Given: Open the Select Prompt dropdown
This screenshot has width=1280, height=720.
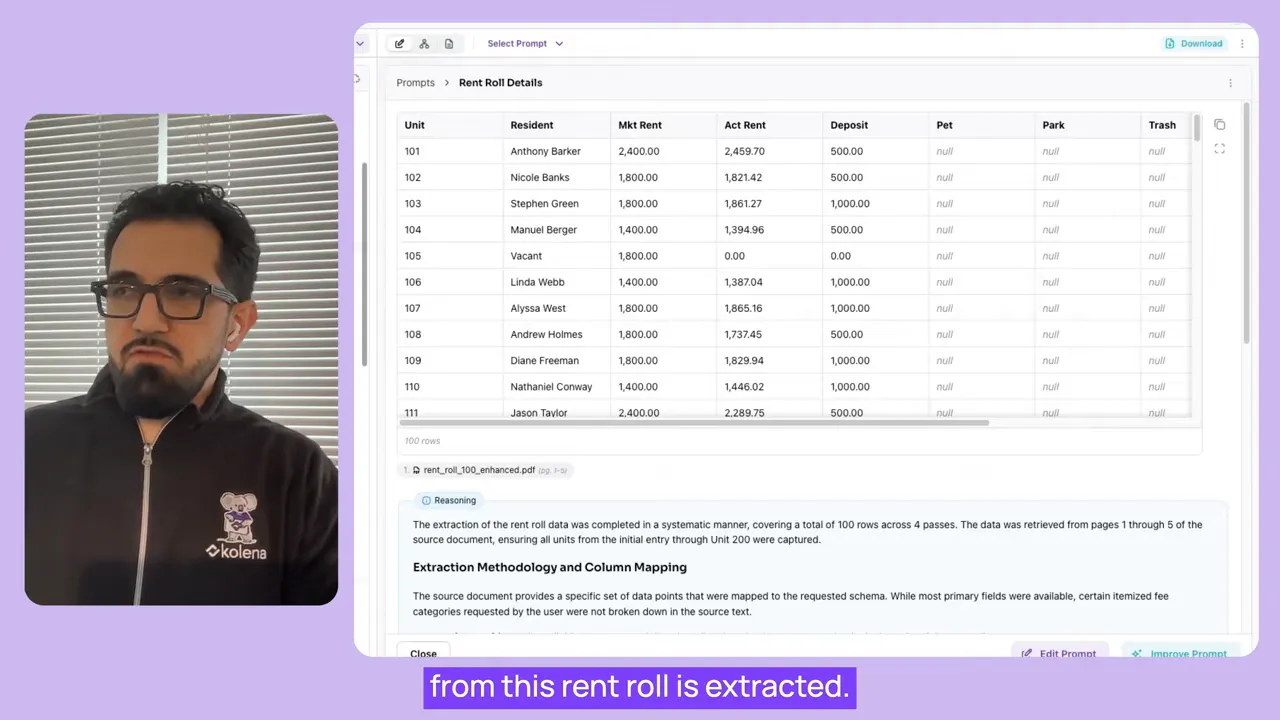Looking at the screenshot, I should tap(524, 43).
